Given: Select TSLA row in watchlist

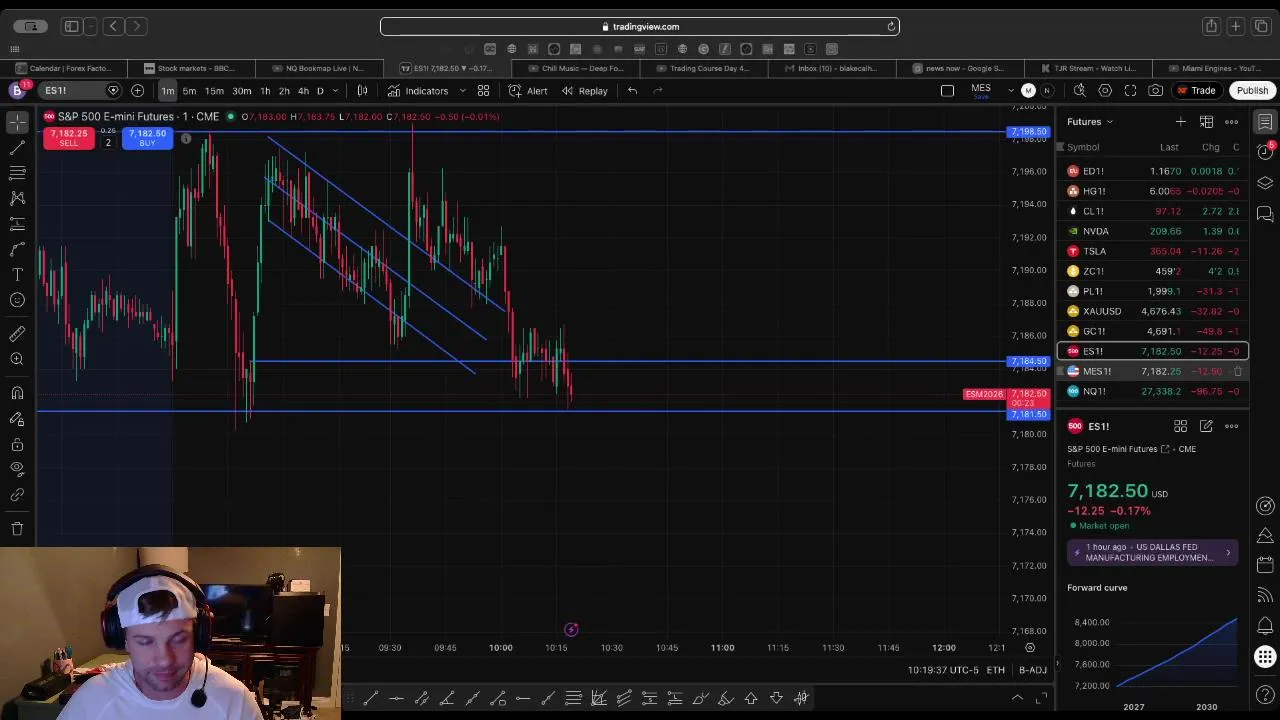Looking at the screenshot, I should click(1153, 251).
